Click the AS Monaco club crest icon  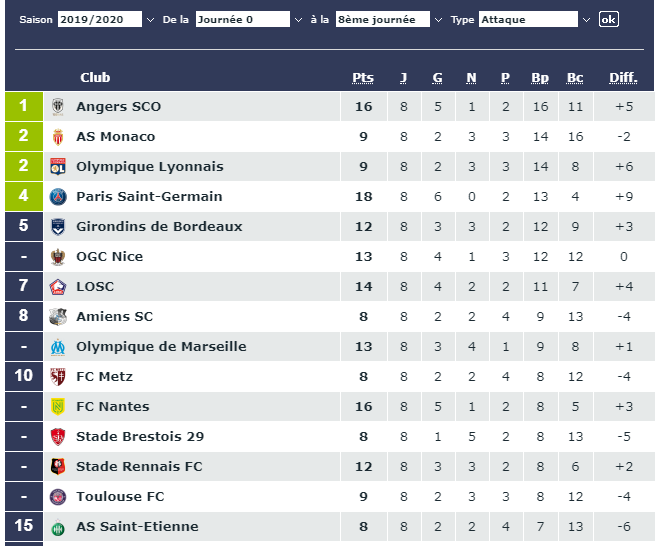pyautogui.click(x=58, y=137)
